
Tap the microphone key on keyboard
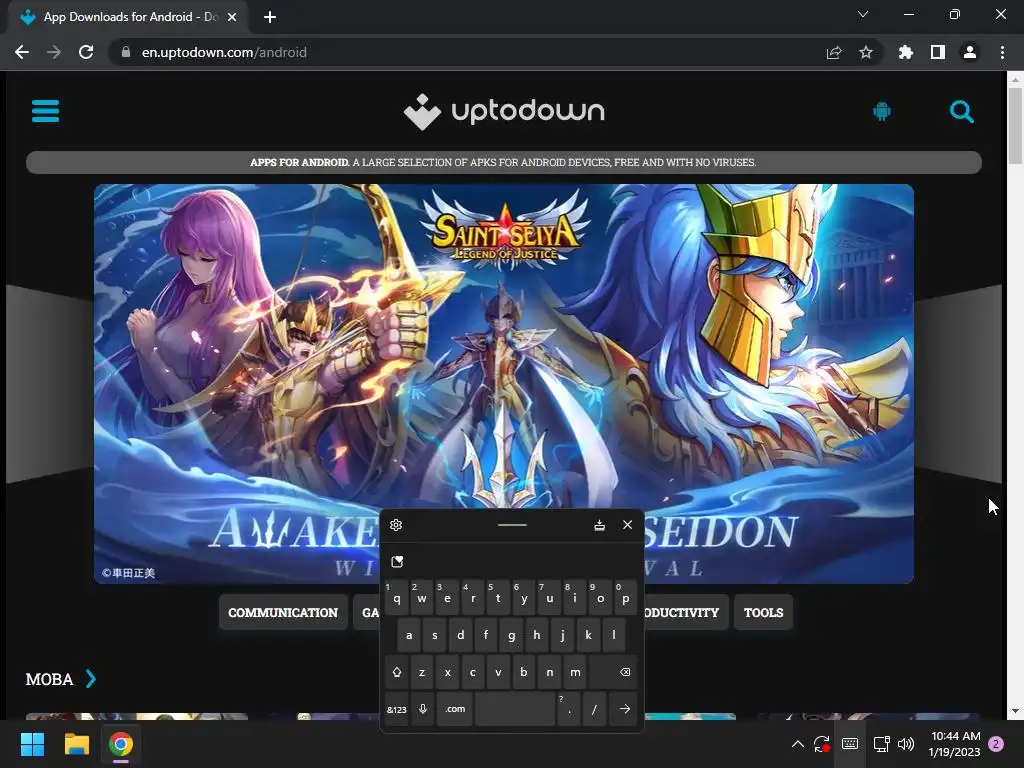[423, 709]
